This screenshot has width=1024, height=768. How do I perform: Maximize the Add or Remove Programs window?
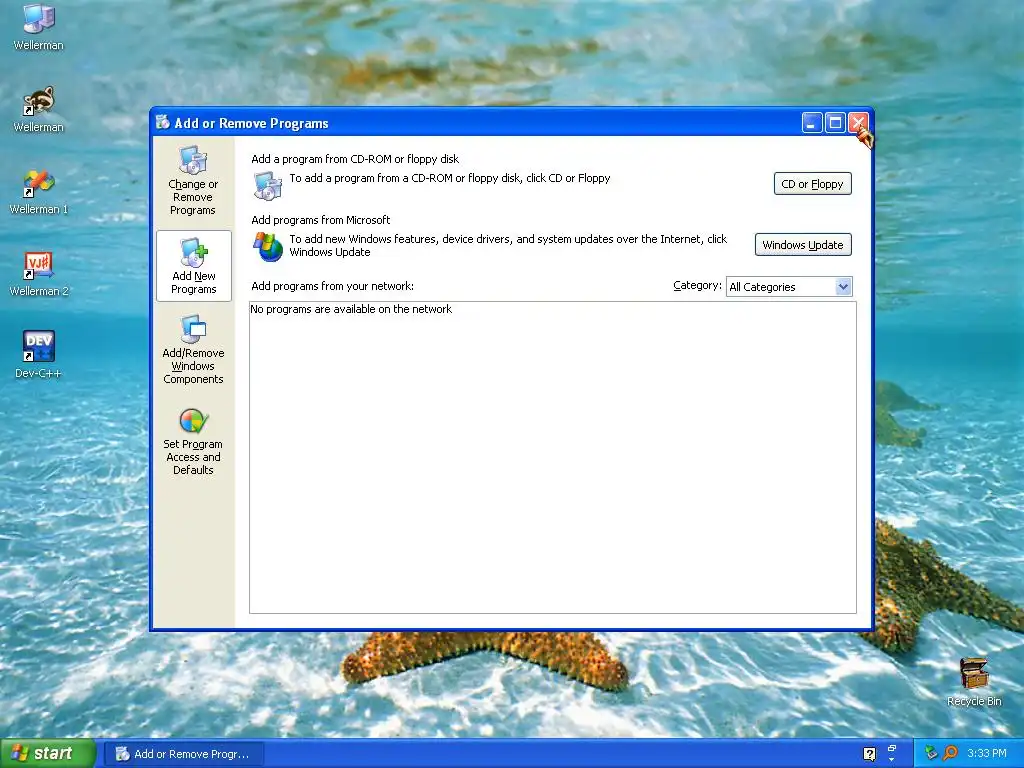tap(835, 123)
